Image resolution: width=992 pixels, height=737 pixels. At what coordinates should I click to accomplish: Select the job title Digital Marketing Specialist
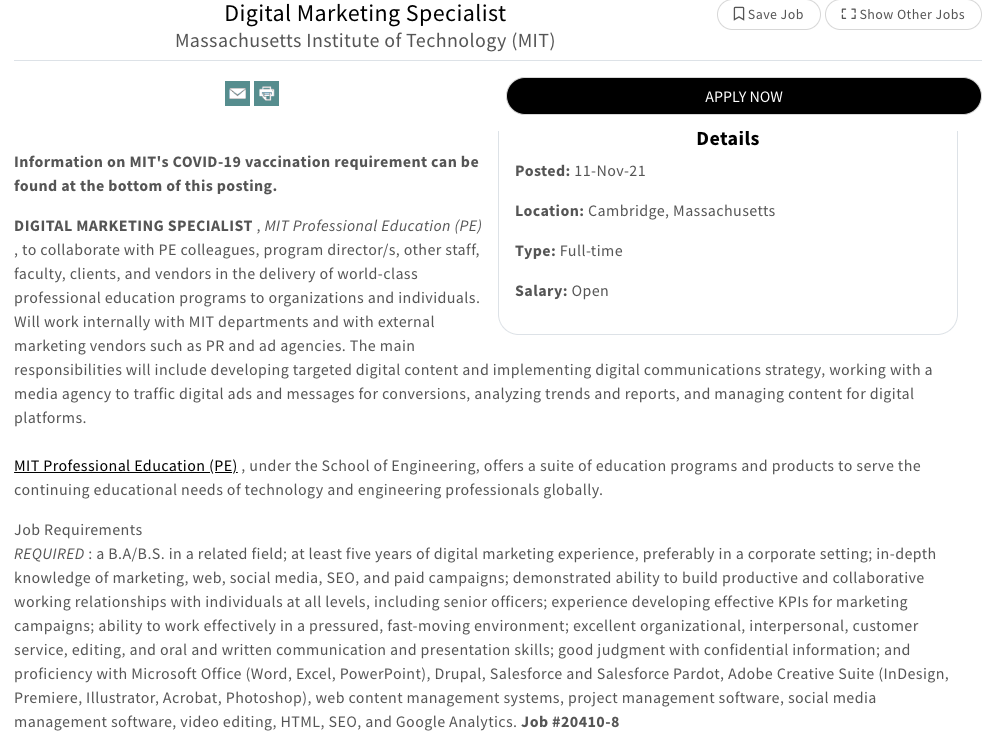tap(365, 14)
